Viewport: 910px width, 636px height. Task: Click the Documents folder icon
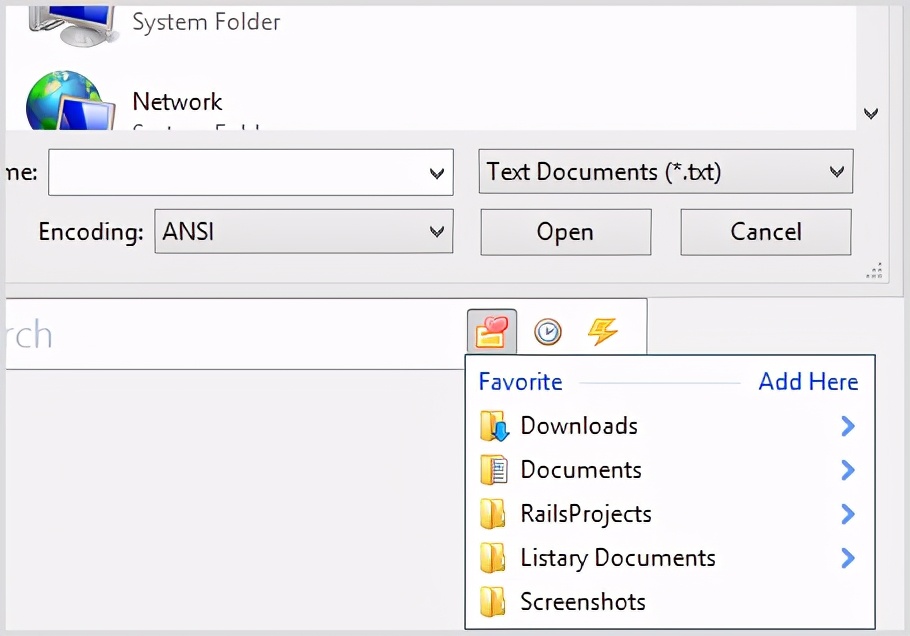(x=494, y=470)
